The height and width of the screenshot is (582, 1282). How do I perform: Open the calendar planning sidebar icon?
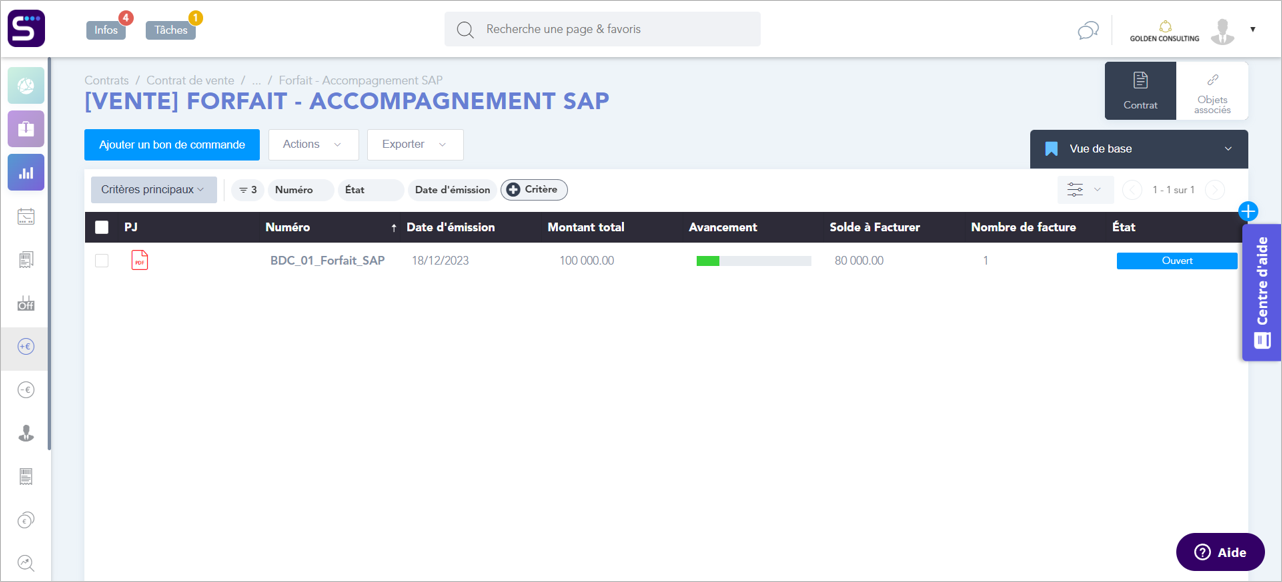point(26,216)
